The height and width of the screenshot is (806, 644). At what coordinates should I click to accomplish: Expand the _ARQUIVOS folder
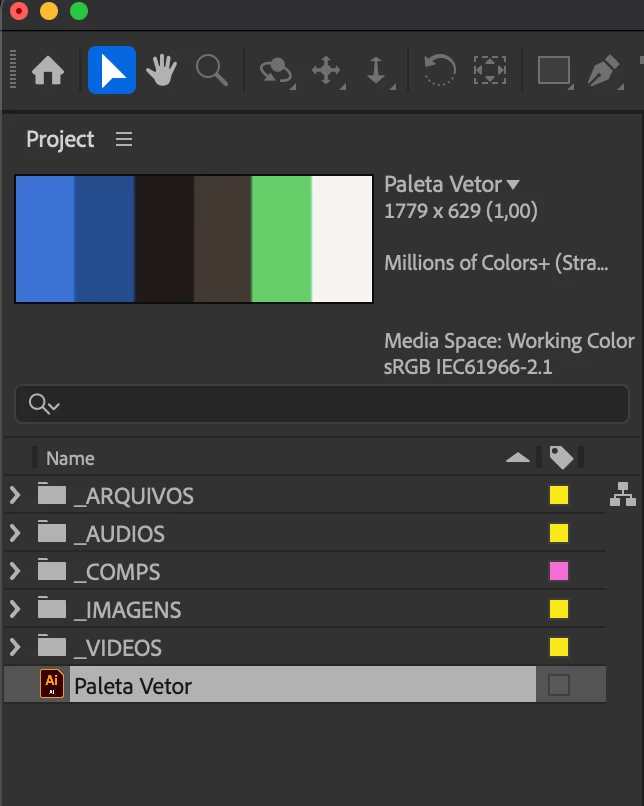click(15, 495)
